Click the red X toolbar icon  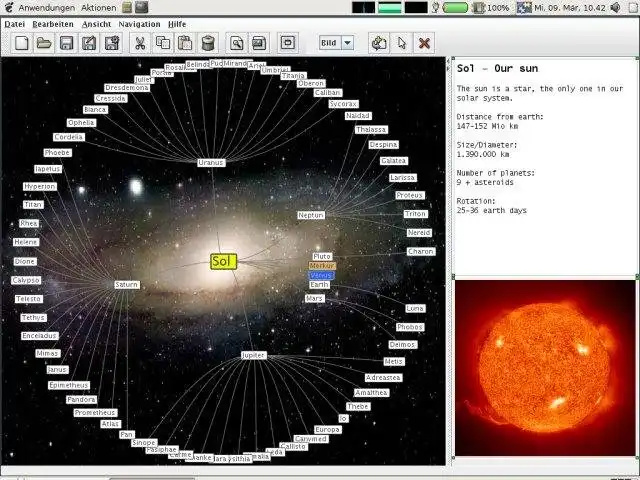point(424,43)
